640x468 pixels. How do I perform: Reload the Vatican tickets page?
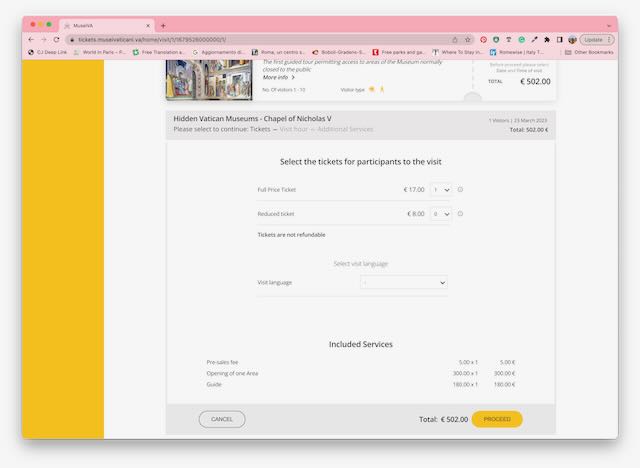(x=56, y=40)
